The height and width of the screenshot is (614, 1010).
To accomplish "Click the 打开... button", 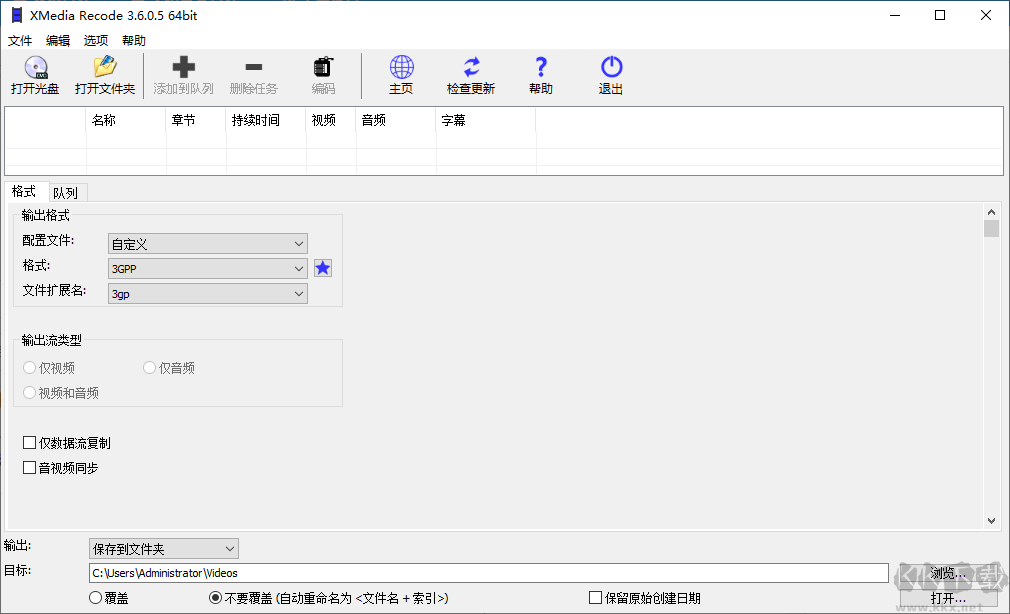I will pos(948,598).
